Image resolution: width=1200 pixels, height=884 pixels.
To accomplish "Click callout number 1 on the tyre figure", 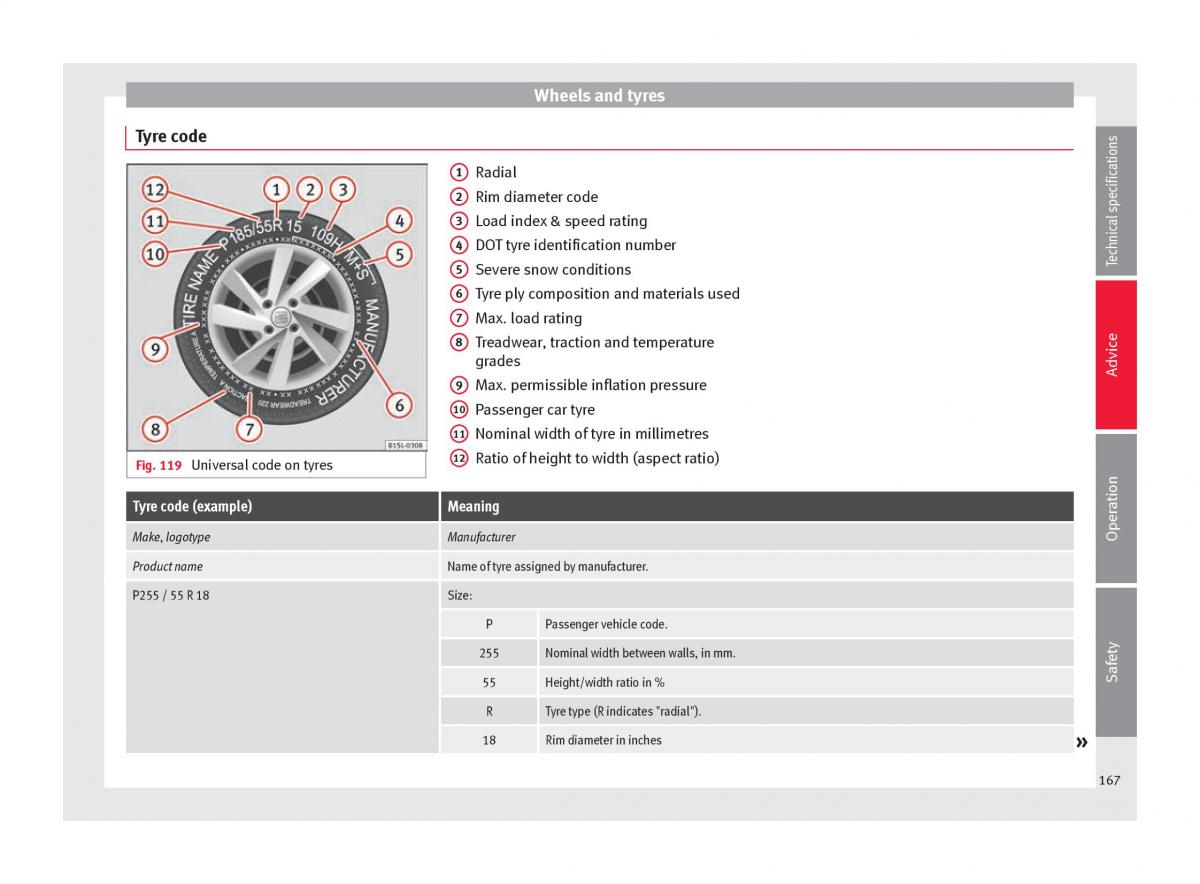I will pos(277,189).
